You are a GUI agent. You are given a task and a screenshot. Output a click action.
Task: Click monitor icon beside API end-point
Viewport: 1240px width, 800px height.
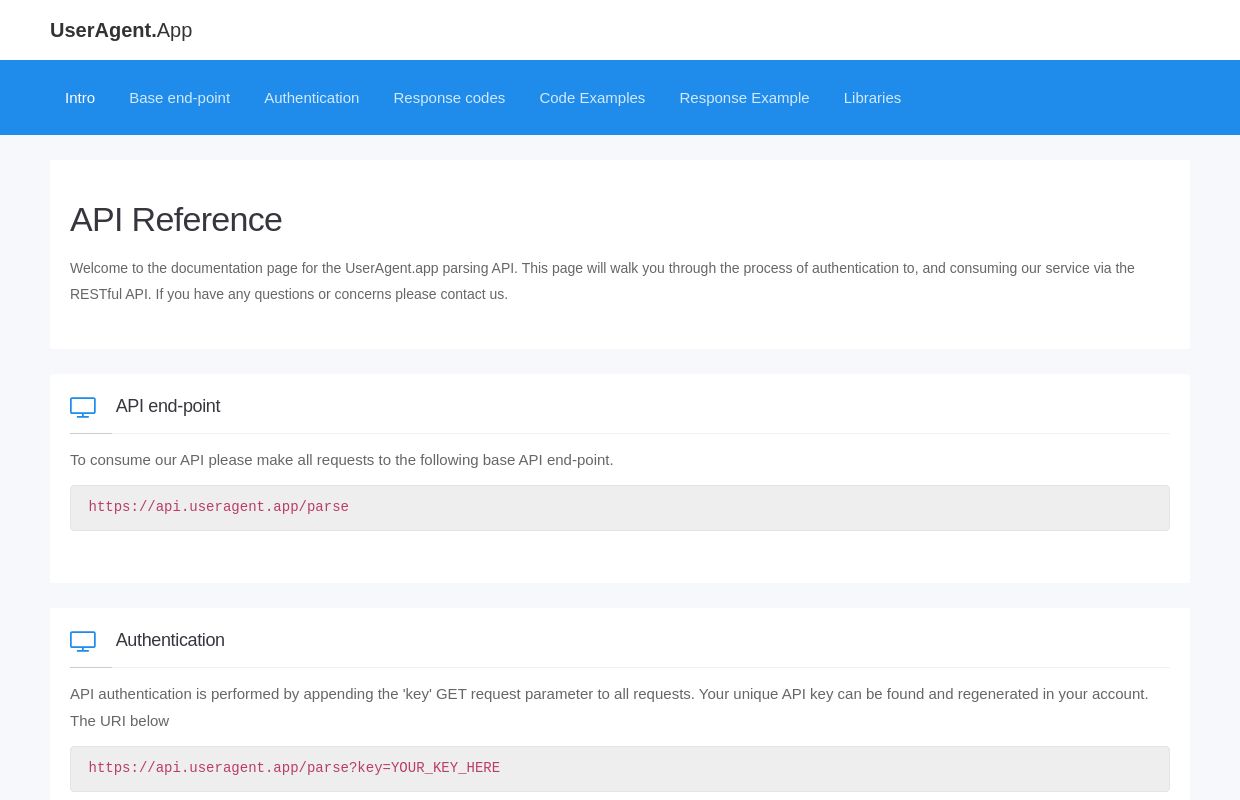[83, 407]
